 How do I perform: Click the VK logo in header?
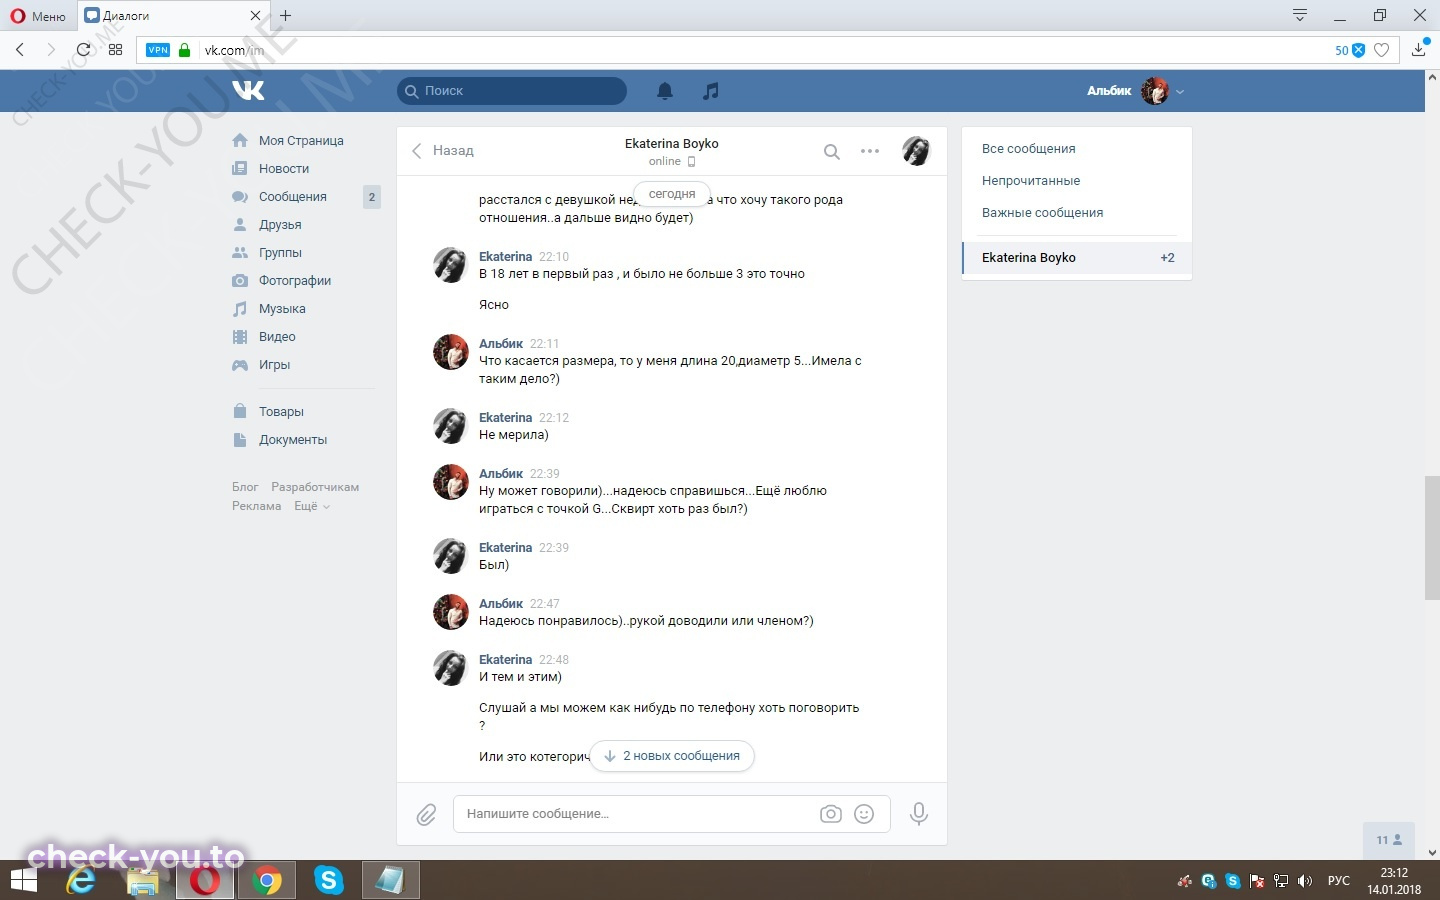249,90
